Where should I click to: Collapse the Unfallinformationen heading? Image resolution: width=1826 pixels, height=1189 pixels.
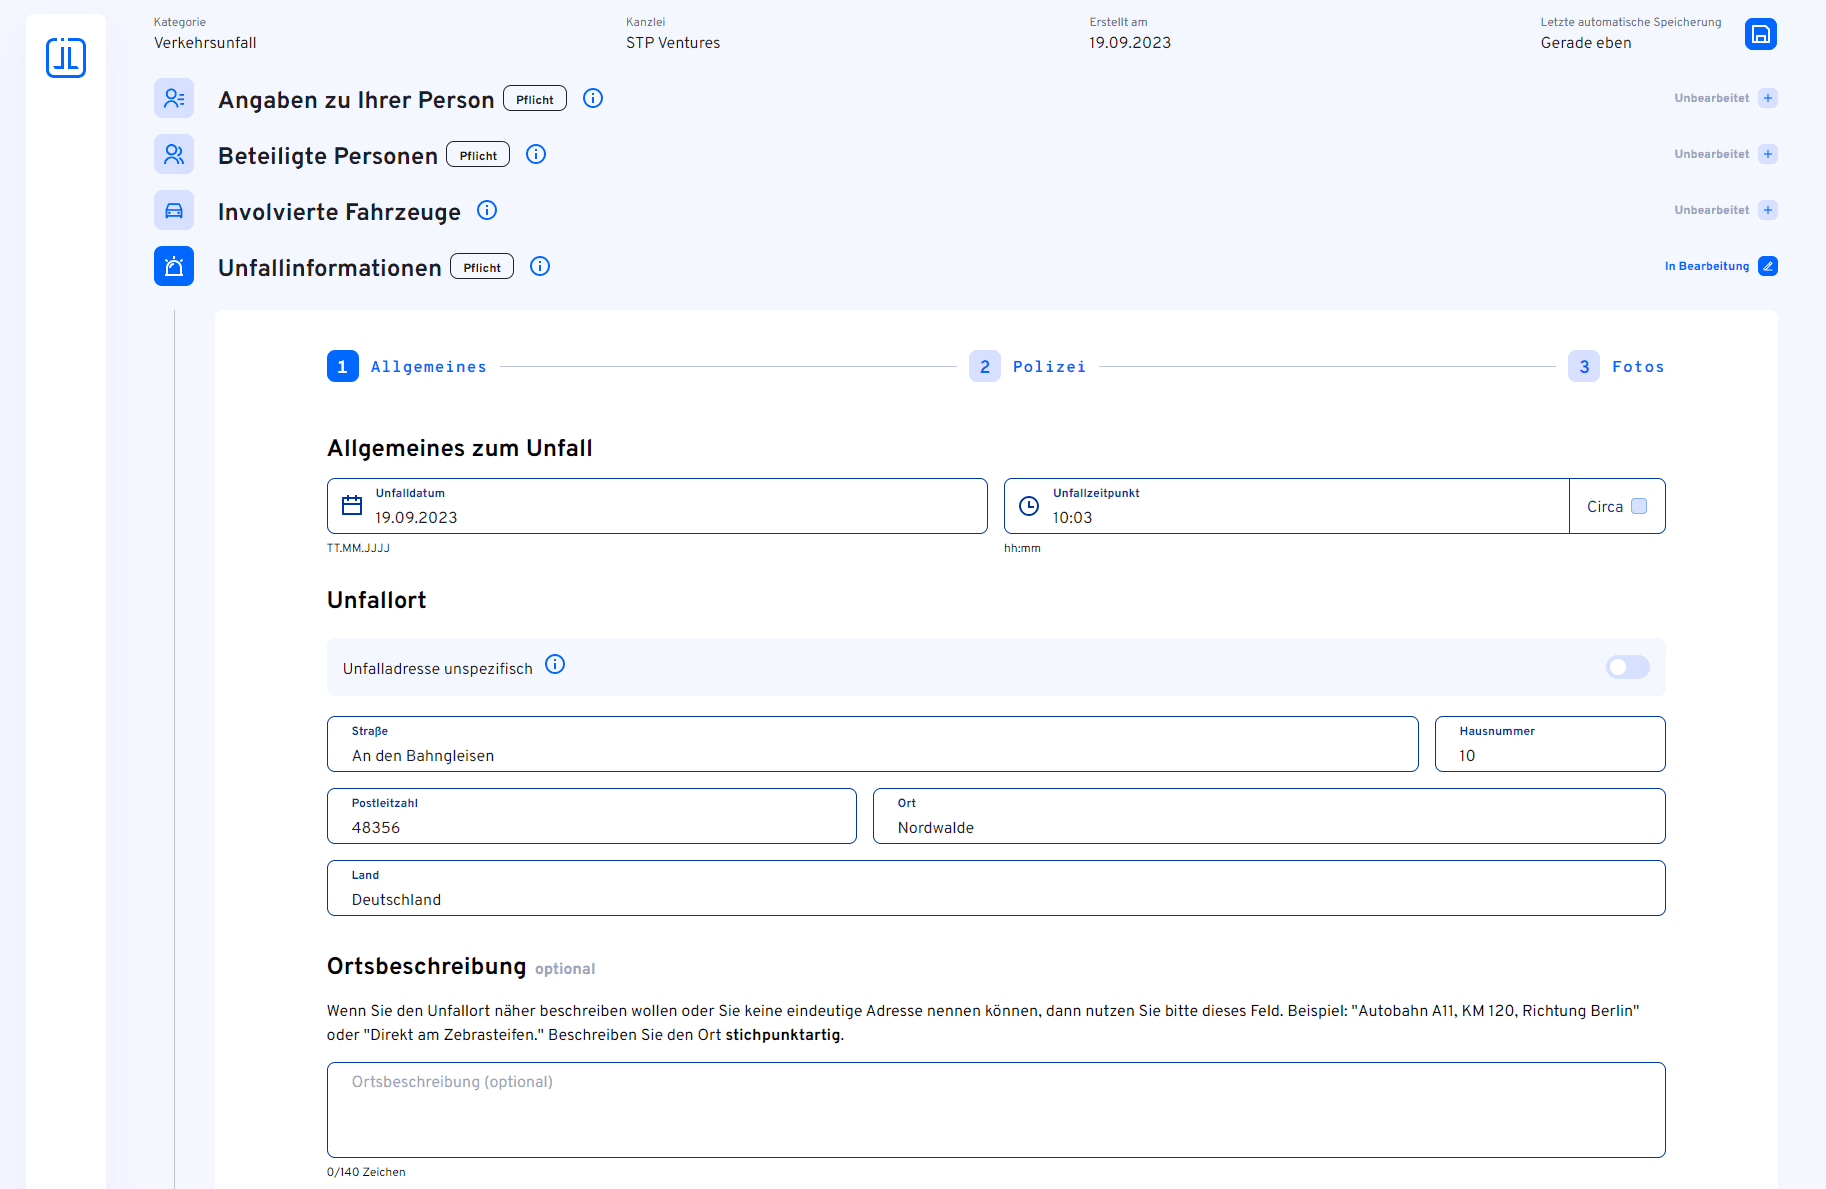pyautogui.click(x=330, y=267)
